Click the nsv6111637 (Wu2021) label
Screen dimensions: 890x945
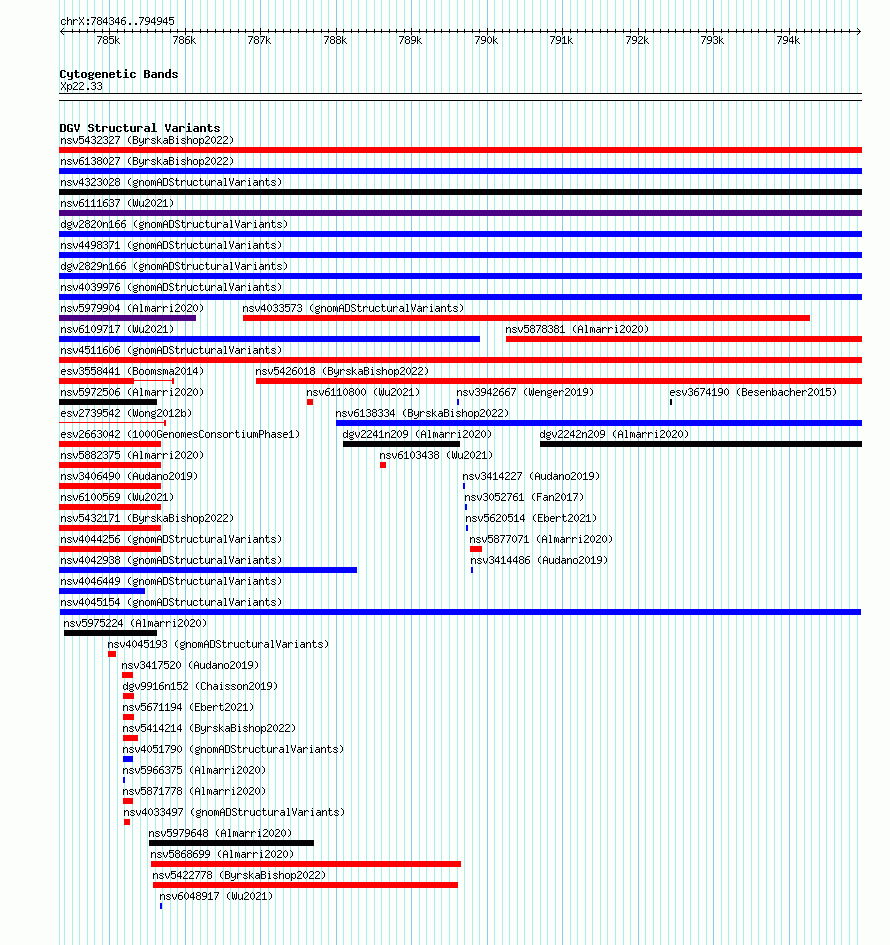pyautogui.click(x=117, y=203)
